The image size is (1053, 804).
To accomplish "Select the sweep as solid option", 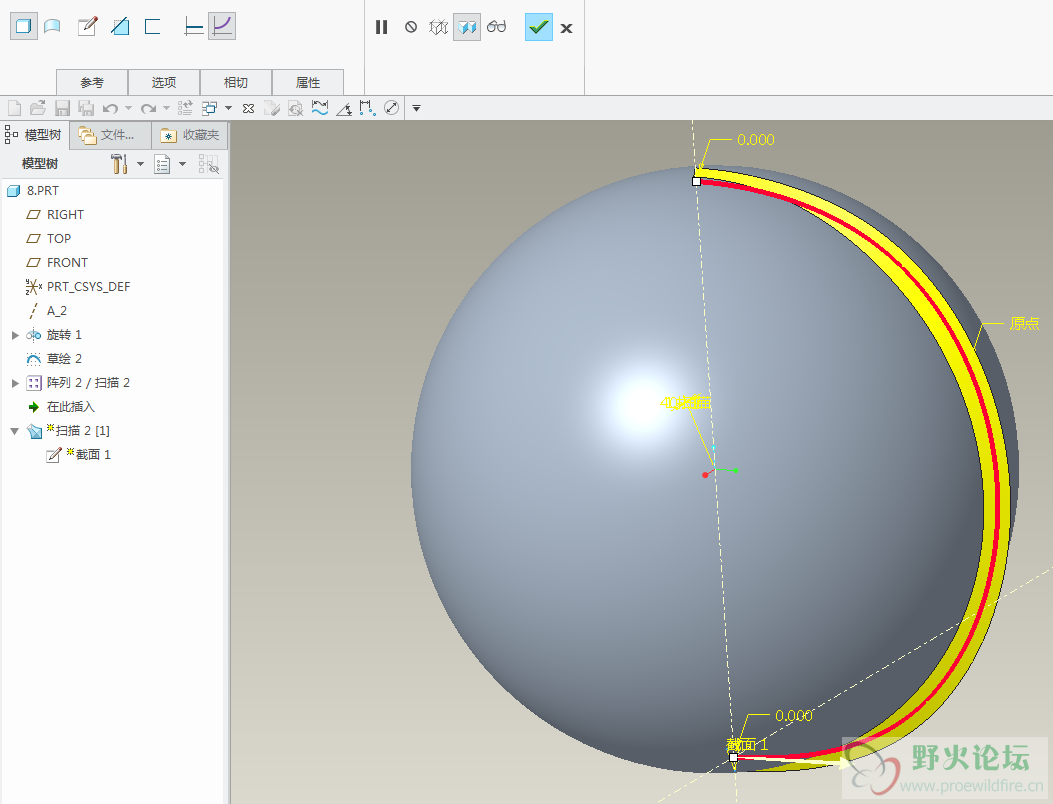I will click(24, 26).
